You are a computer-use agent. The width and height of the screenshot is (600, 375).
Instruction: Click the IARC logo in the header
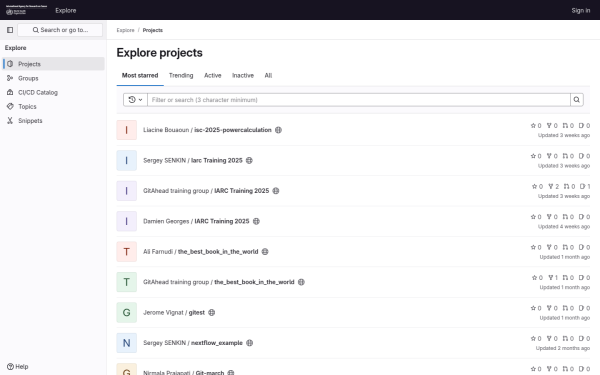(x=26, y=10)
